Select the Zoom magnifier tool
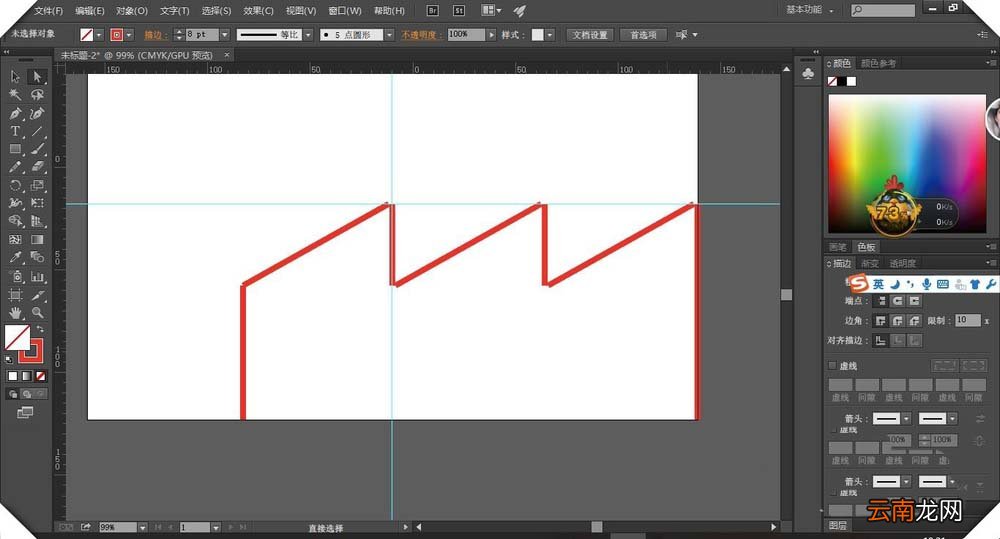The image size is (1000, 539). (x=37, y=313)
